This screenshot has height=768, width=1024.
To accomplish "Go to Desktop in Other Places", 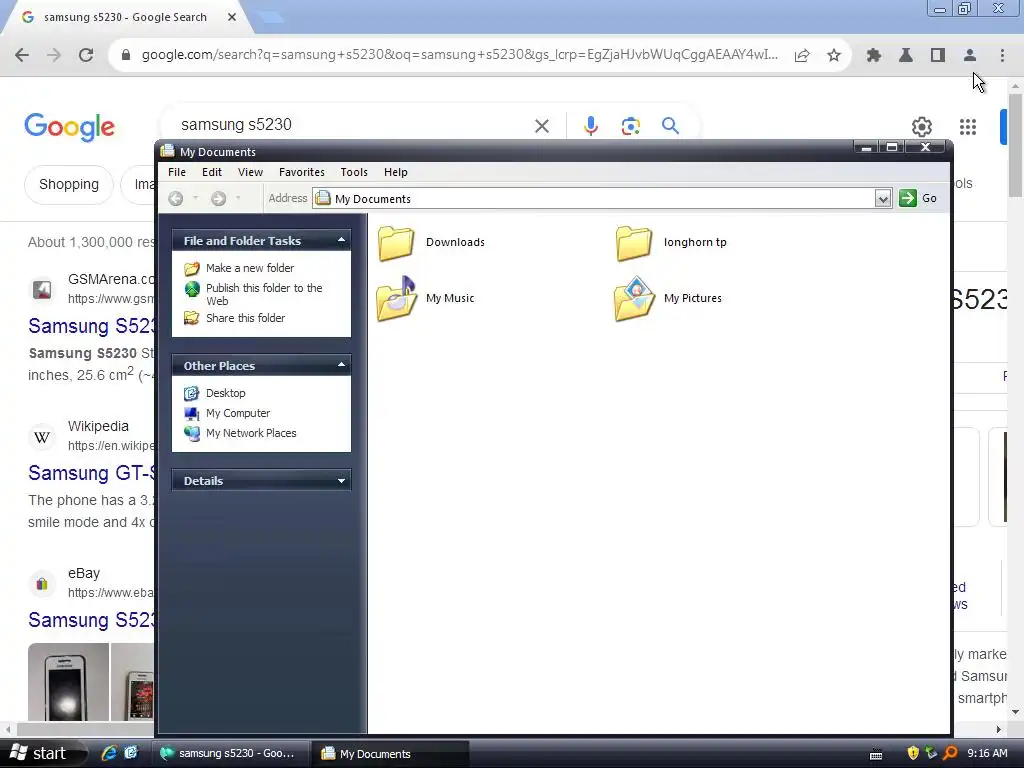I will [x=215, y=393].
